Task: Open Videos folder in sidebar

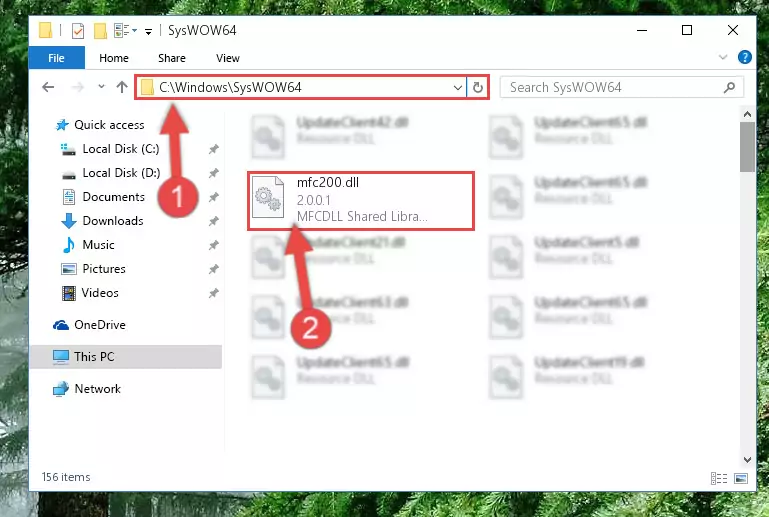Action: [x=100, y=293]
